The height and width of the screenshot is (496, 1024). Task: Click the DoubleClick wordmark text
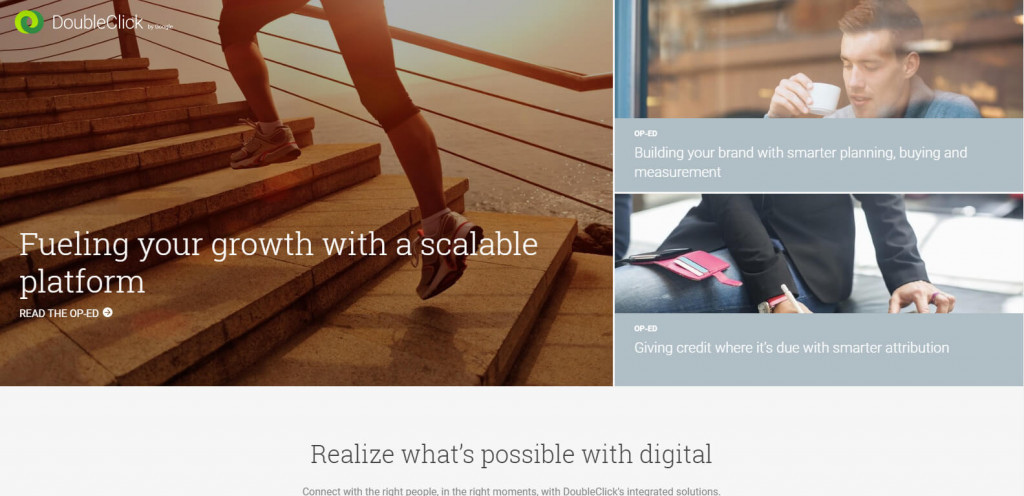[97, 22]
